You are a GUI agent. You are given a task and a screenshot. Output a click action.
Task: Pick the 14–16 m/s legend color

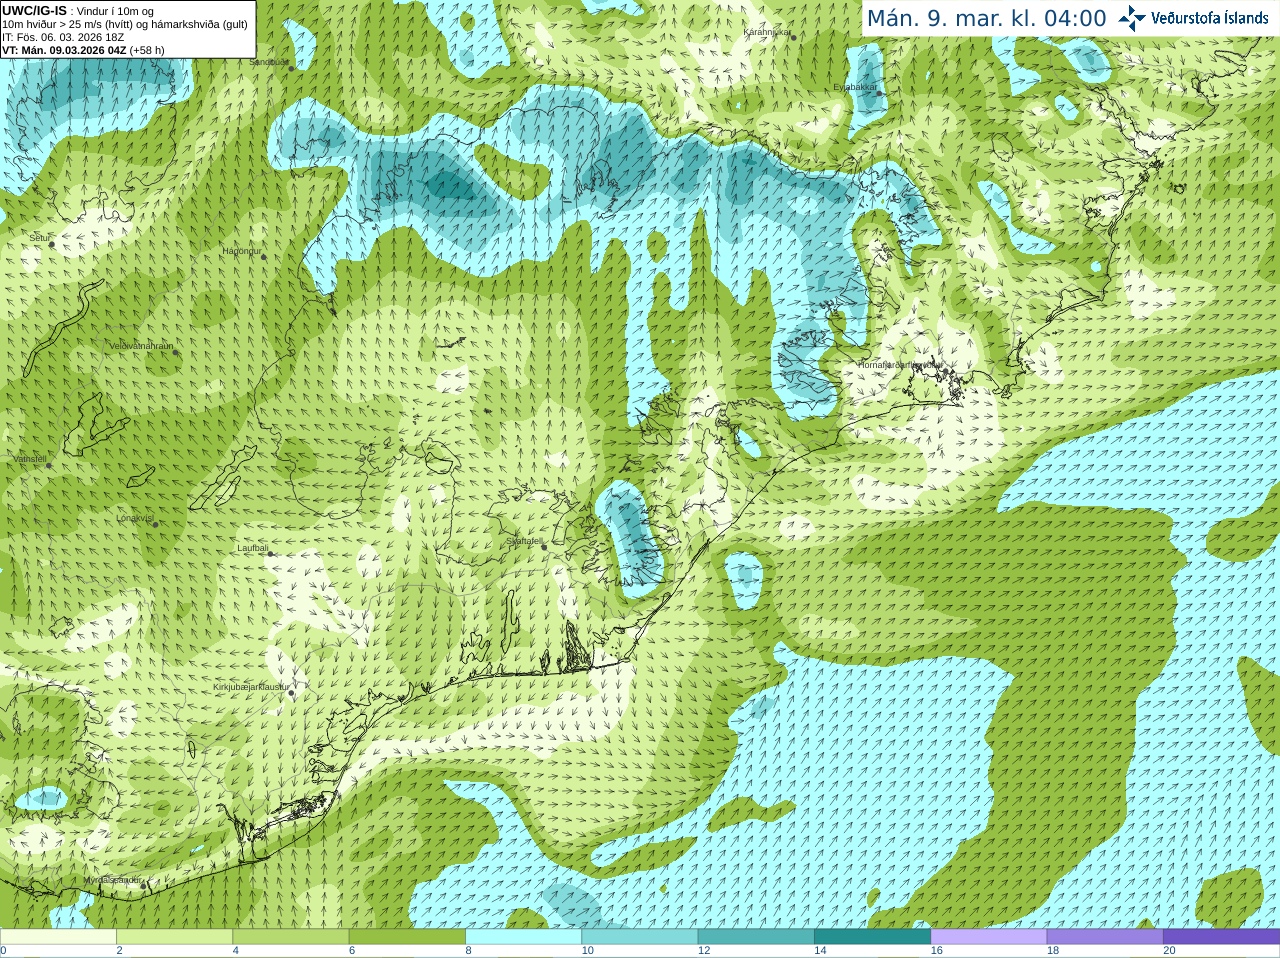(872, 937)
